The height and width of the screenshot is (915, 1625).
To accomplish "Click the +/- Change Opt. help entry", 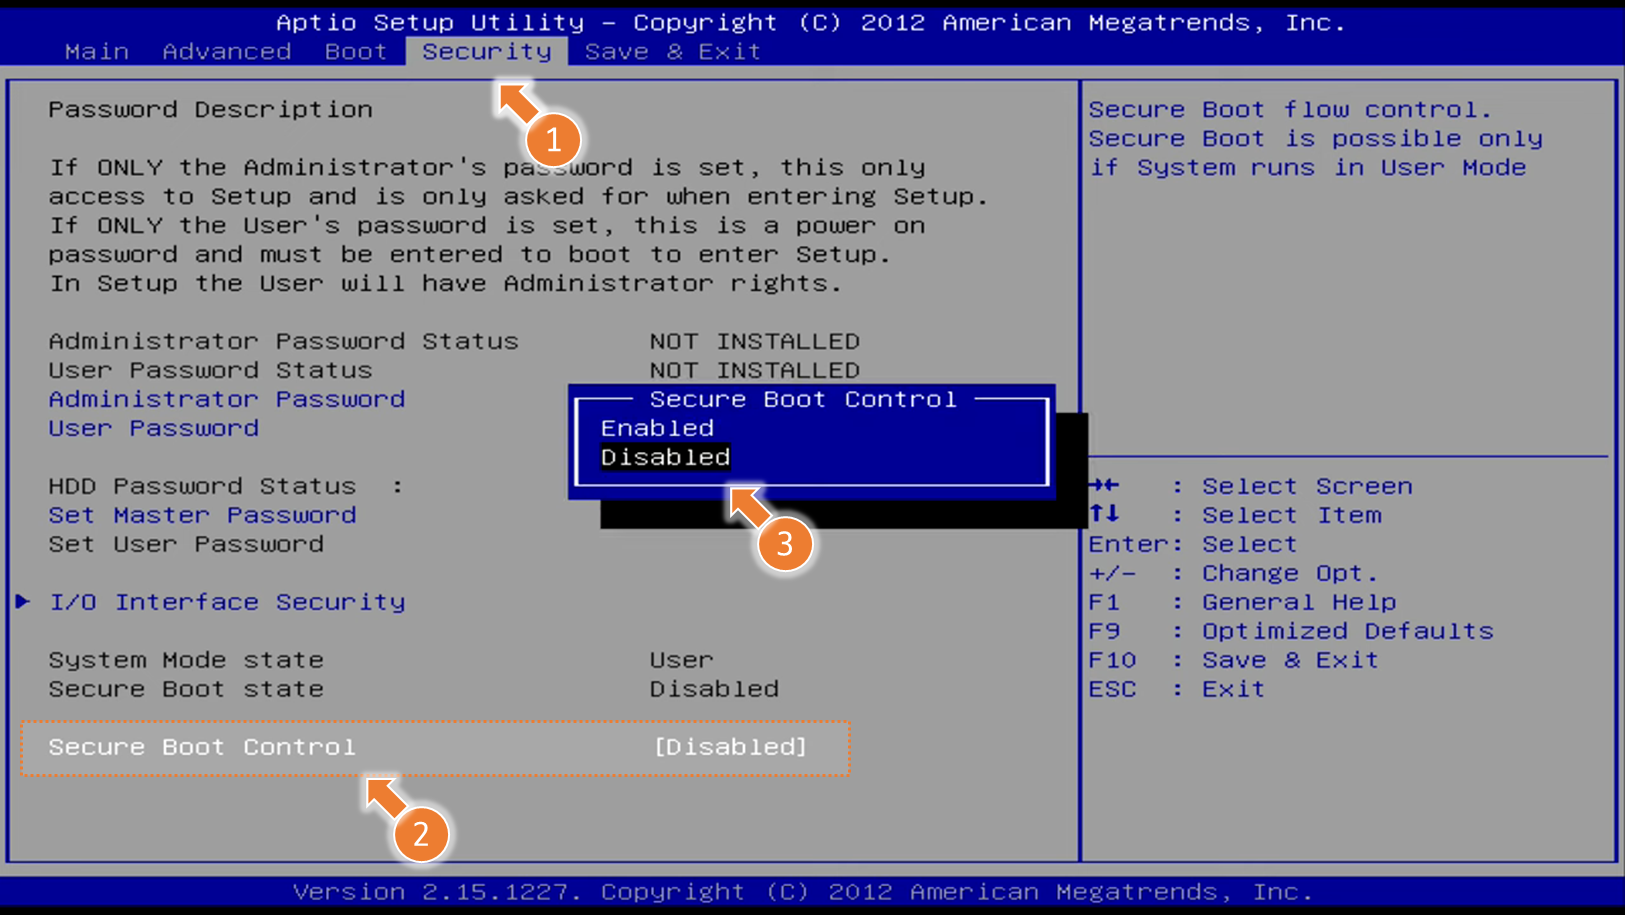I will 1233,573.
